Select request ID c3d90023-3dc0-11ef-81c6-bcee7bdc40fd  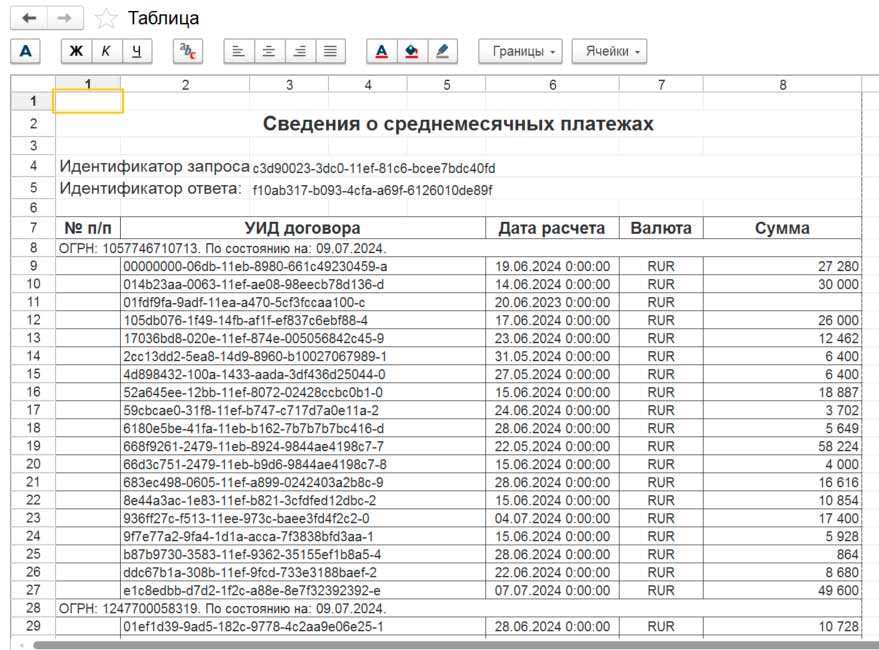click(x=373, y=169)
